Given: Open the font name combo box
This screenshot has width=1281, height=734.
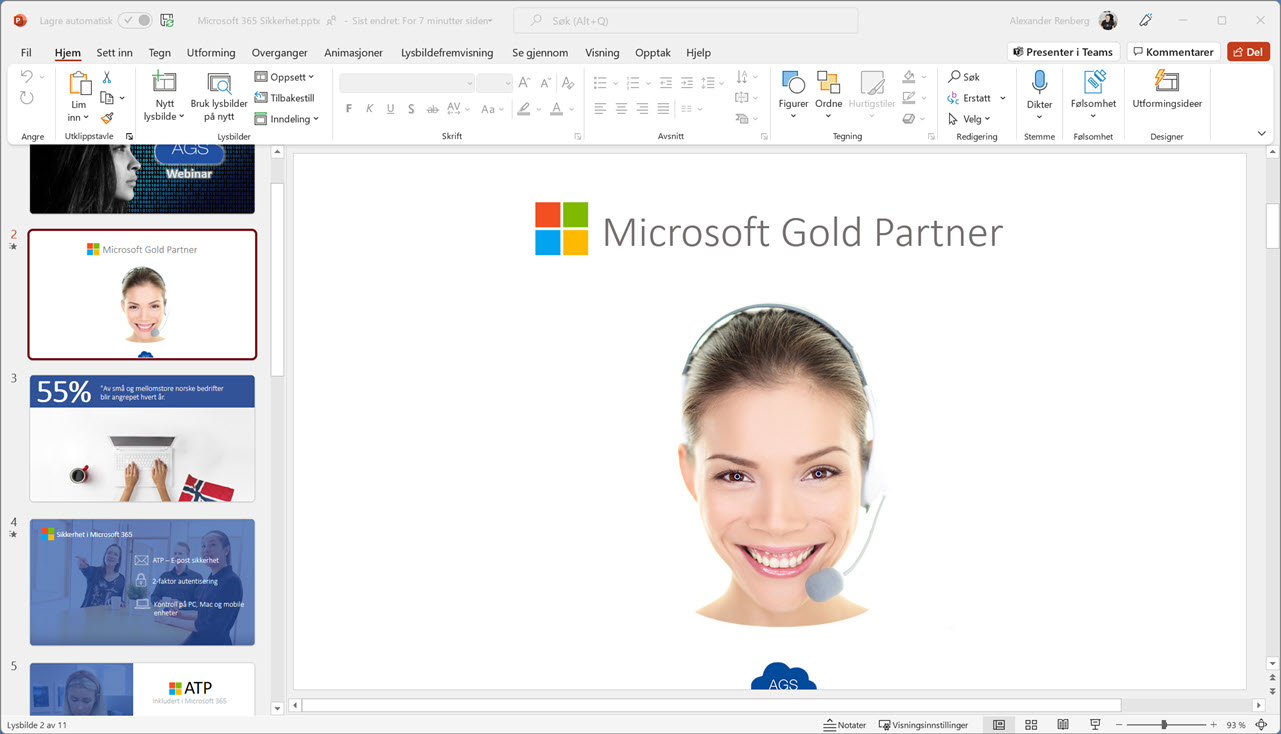Looking at the screenshot, I should tap(407, 83).
